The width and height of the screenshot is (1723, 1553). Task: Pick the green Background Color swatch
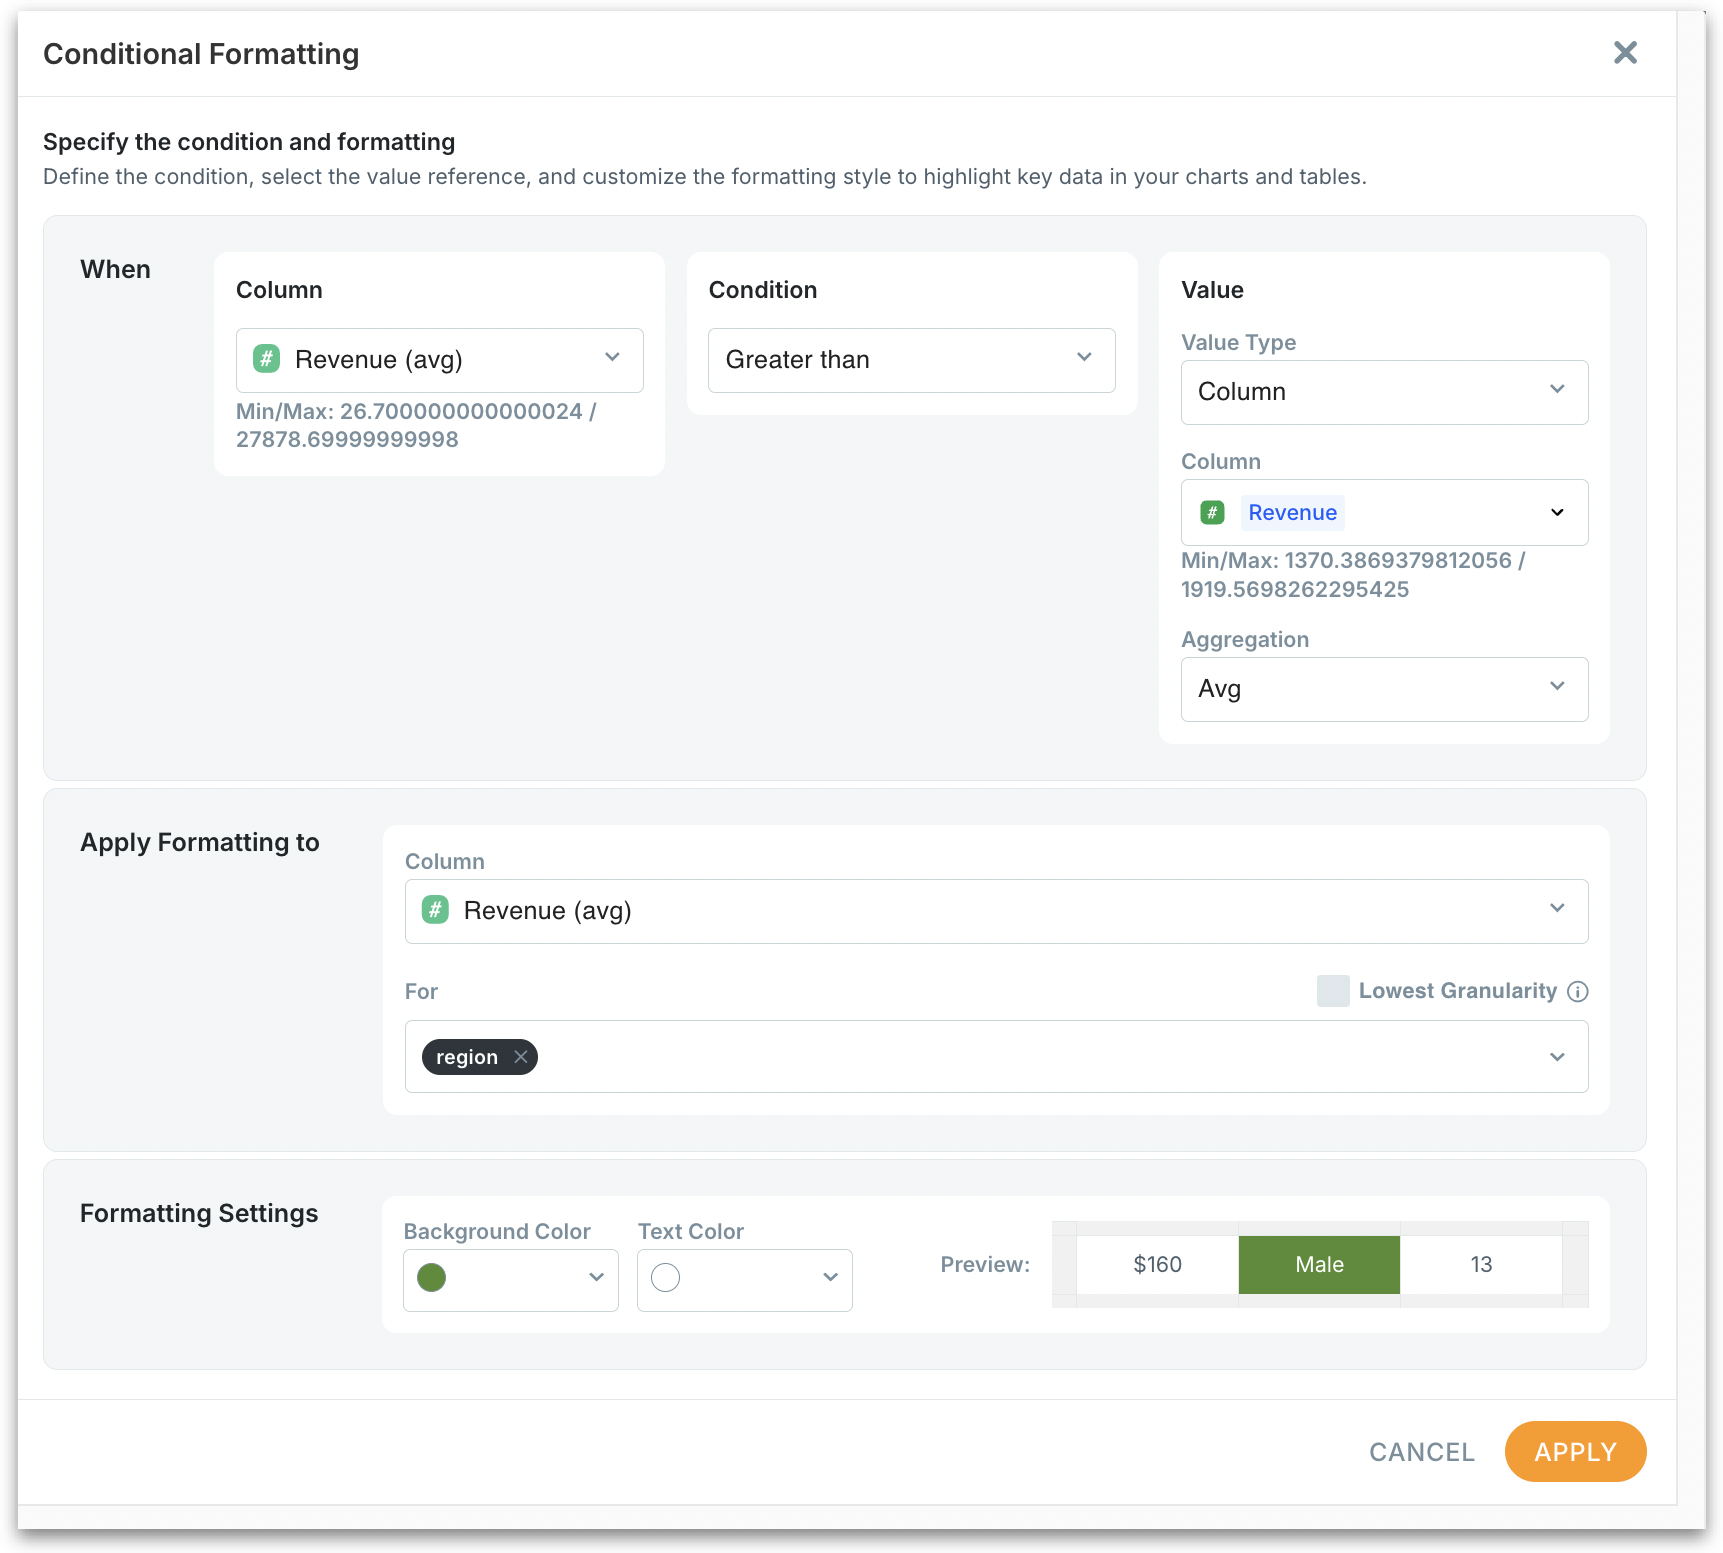(432, 1278)
